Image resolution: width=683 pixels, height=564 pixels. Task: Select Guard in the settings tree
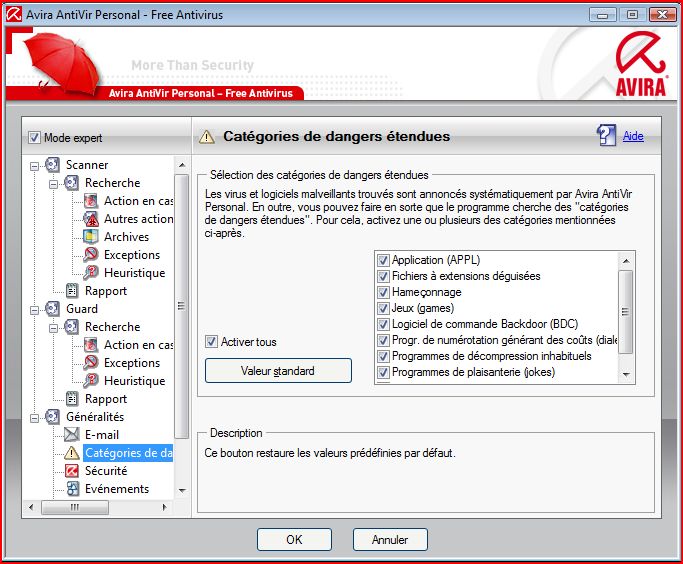(82, 308)
